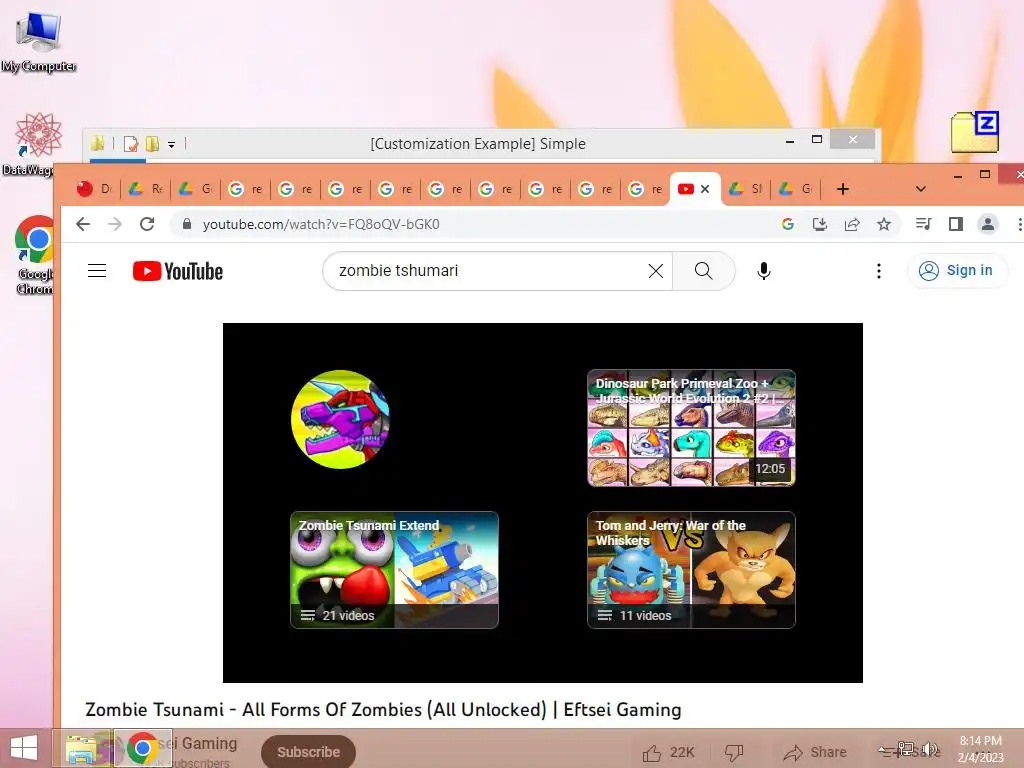The image size is (1024, 768).
Task: Switch to the Drive tab labeled Re
Action: (146, 189)
